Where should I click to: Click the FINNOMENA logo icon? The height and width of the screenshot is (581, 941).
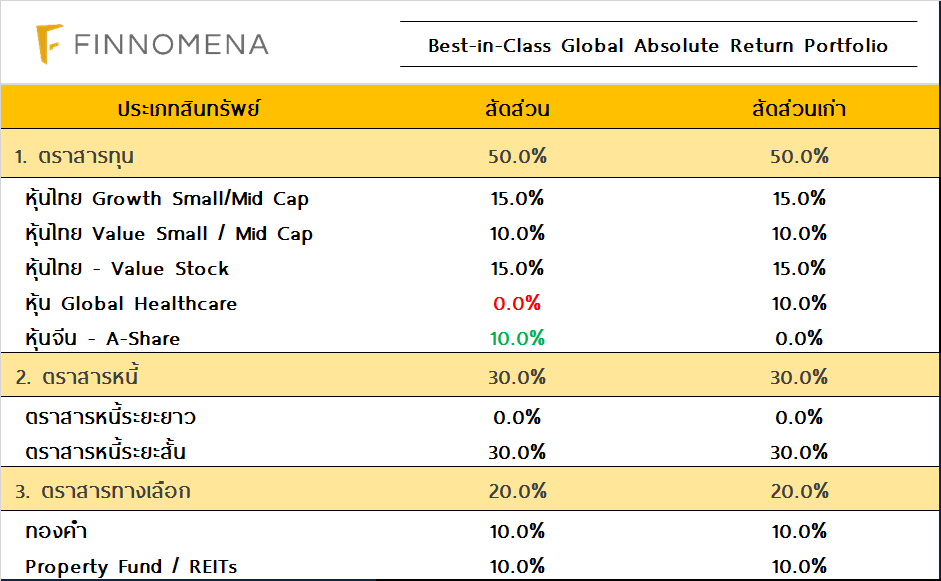(x=49, y=44)
